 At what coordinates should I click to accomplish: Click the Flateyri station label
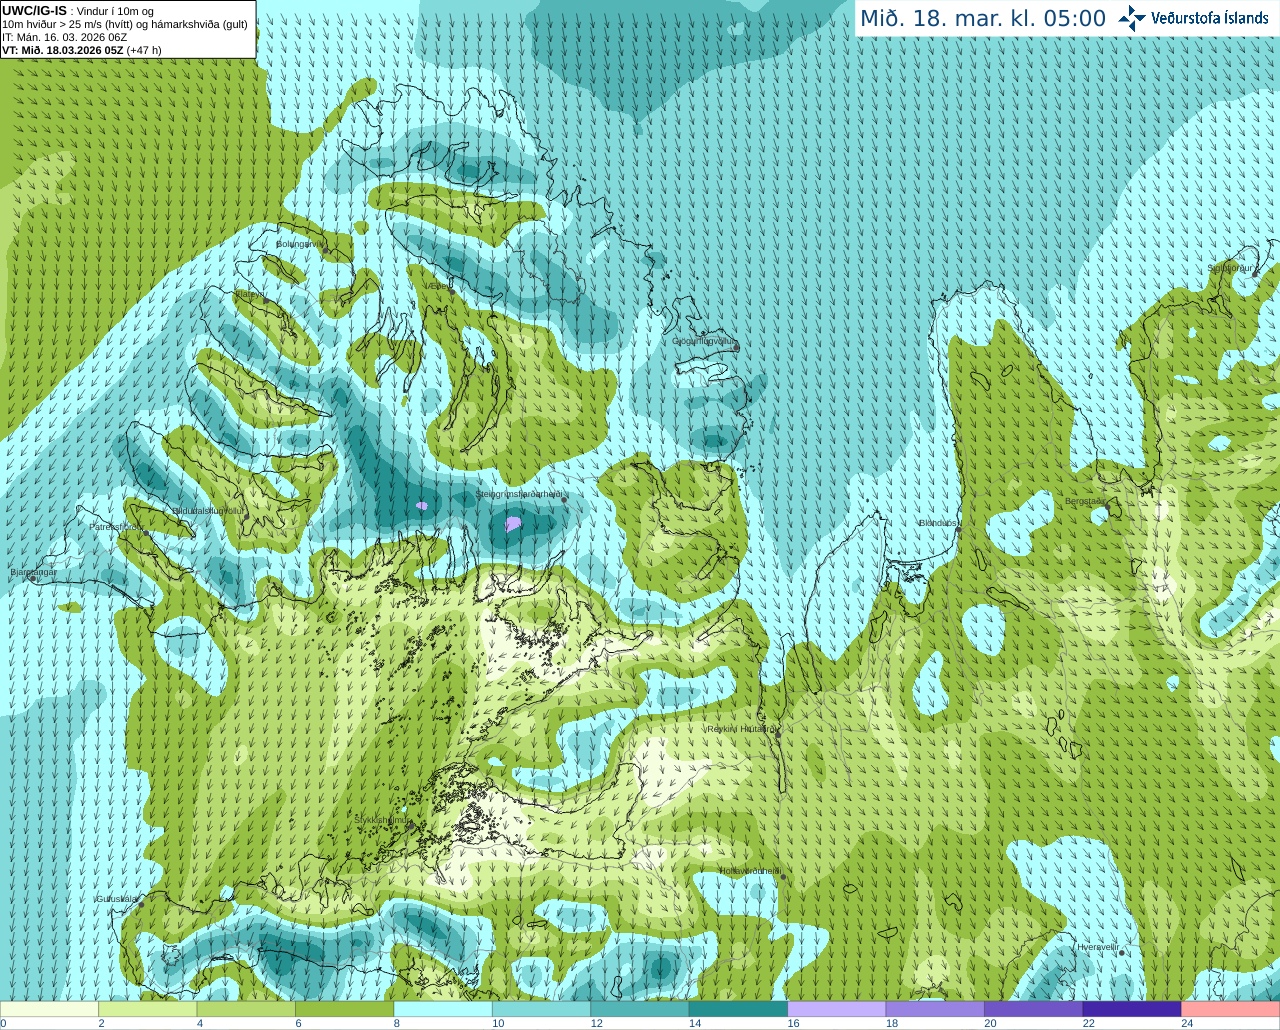(249, 294)
